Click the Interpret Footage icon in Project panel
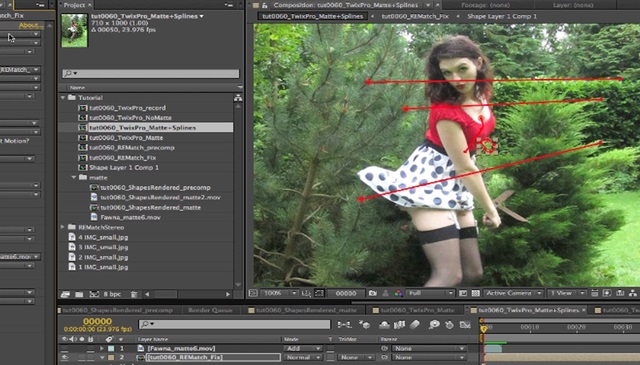This screenshot has height=365, width=640. 65,294
